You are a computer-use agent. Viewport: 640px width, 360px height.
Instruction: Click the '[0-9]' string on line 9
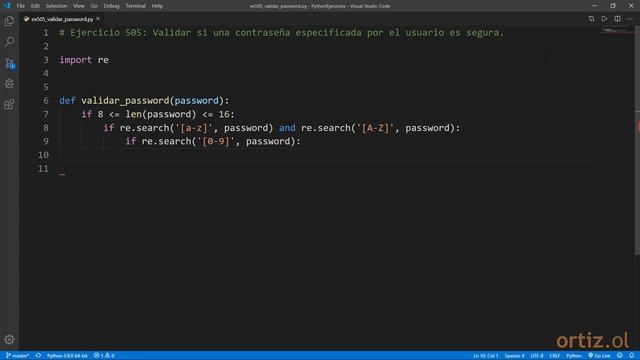[216, 141]
